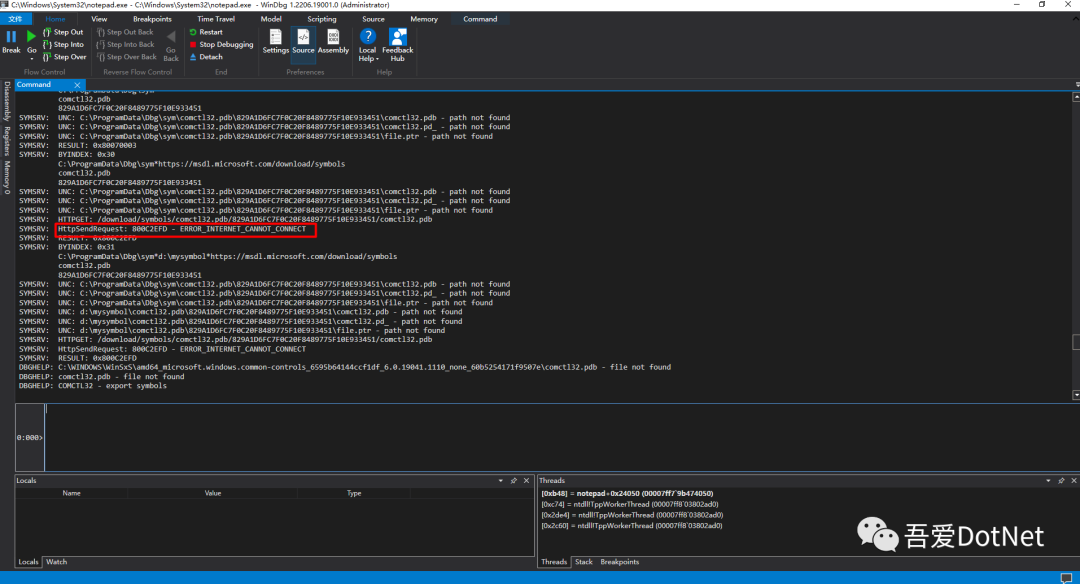Open the Memory ribbon tab
This screenshot has width=1080, height=584.
(x=424, y=19)
